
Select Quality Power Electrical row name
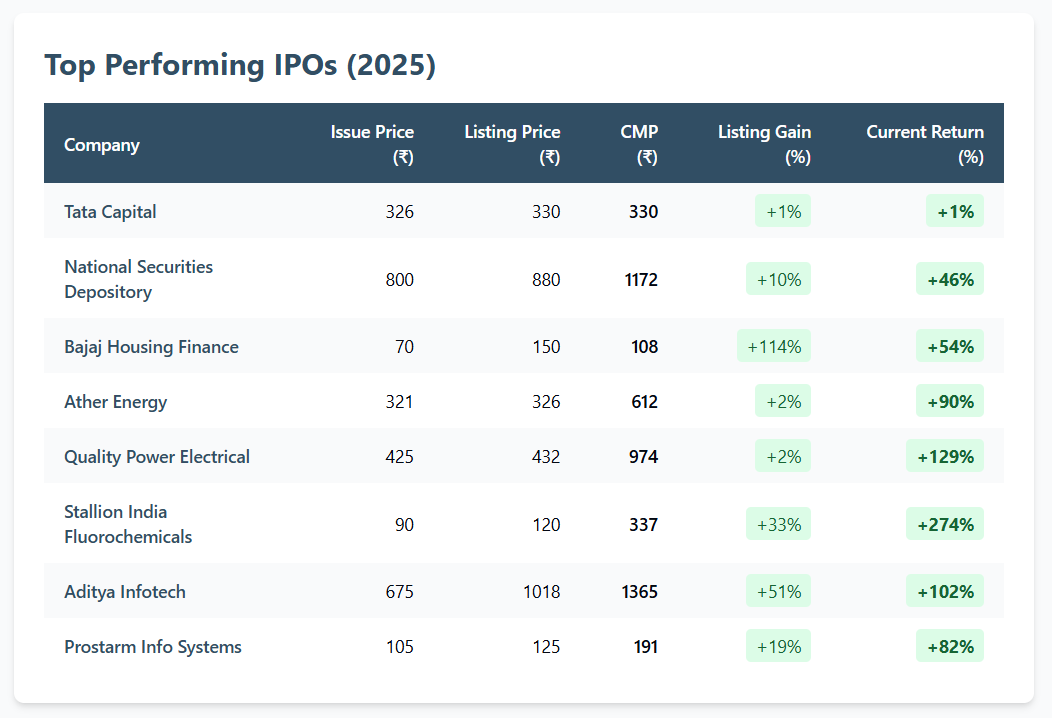click(x=157, y=457)
